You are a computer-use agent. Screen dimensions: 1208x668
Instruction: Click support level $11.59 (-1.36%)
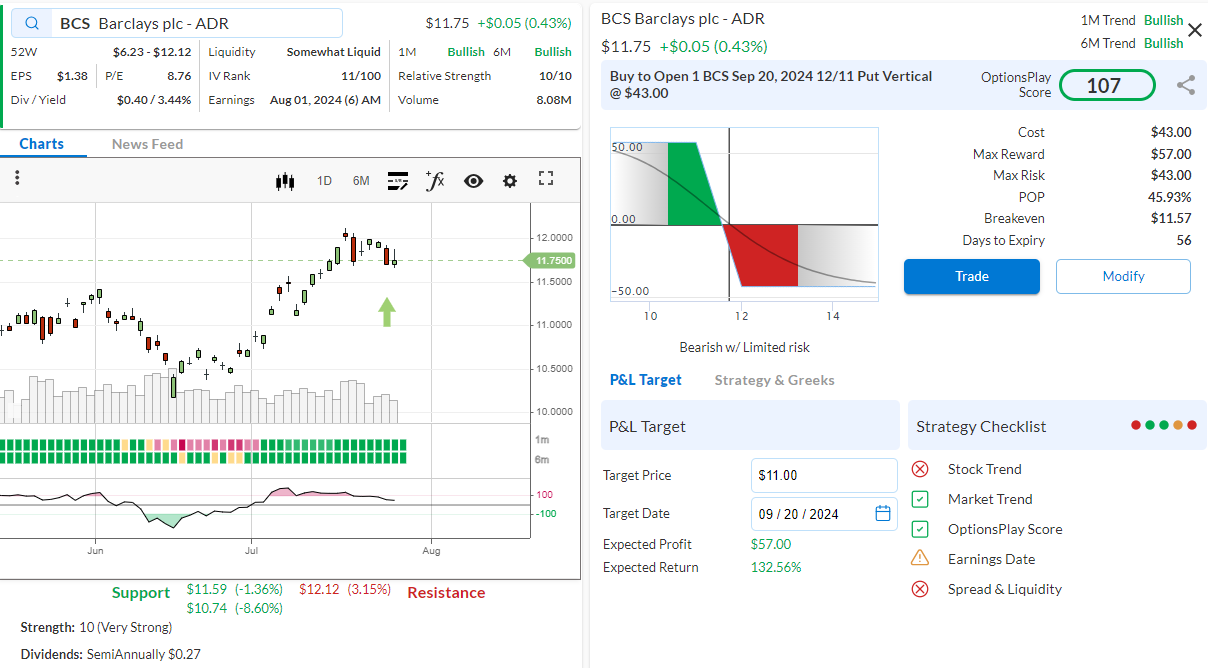tap(235, 589)
